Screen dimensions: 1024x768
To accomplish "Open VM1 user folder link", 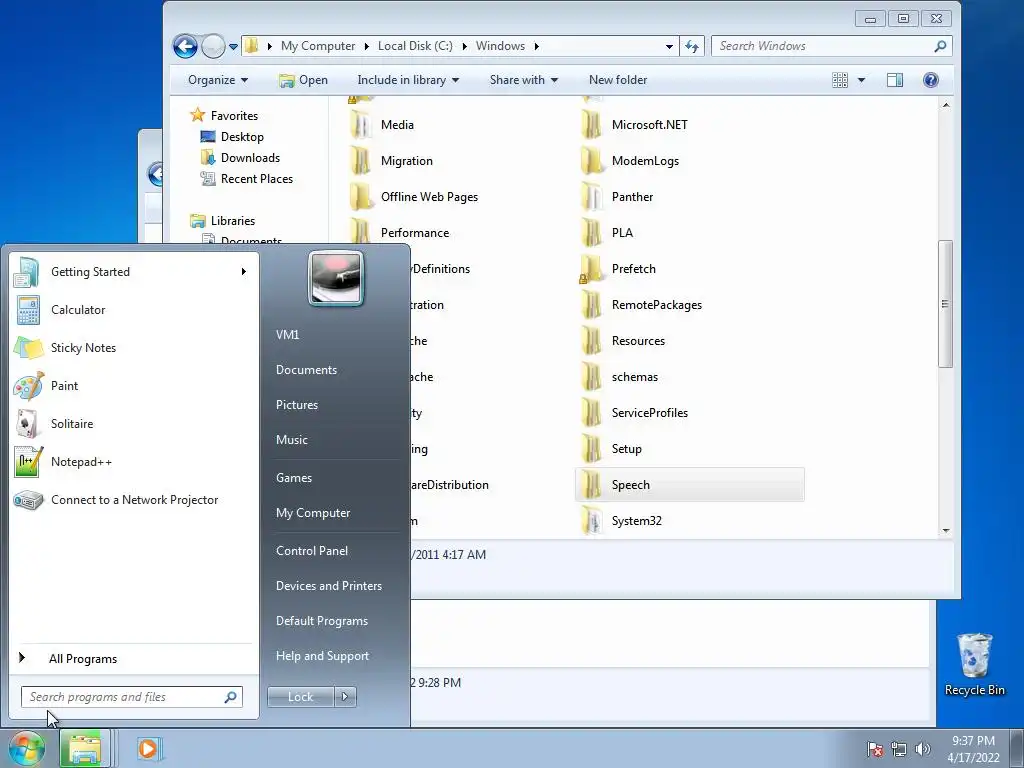I will click(287, 335).
